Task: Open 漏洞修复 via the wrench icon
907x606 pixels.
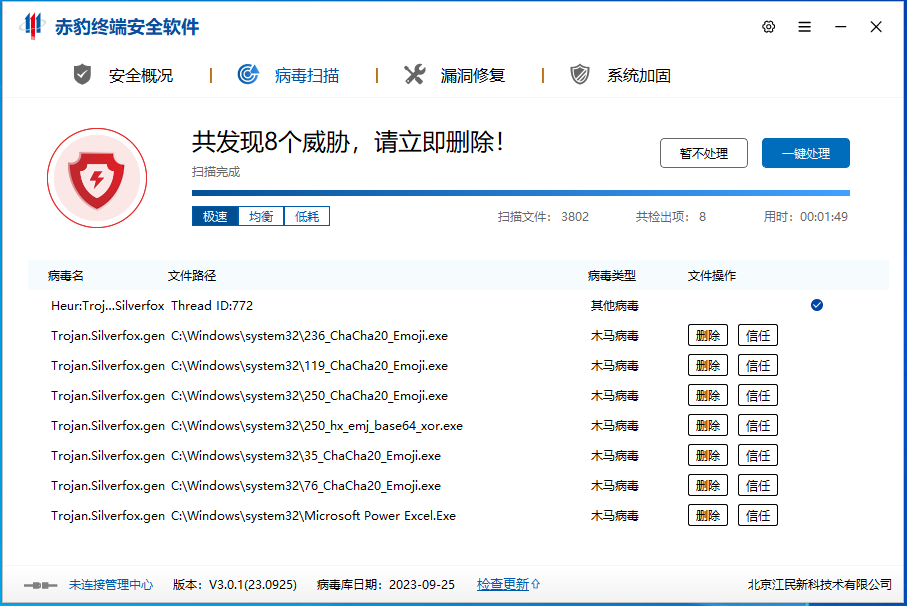Action: click(414, 73)
